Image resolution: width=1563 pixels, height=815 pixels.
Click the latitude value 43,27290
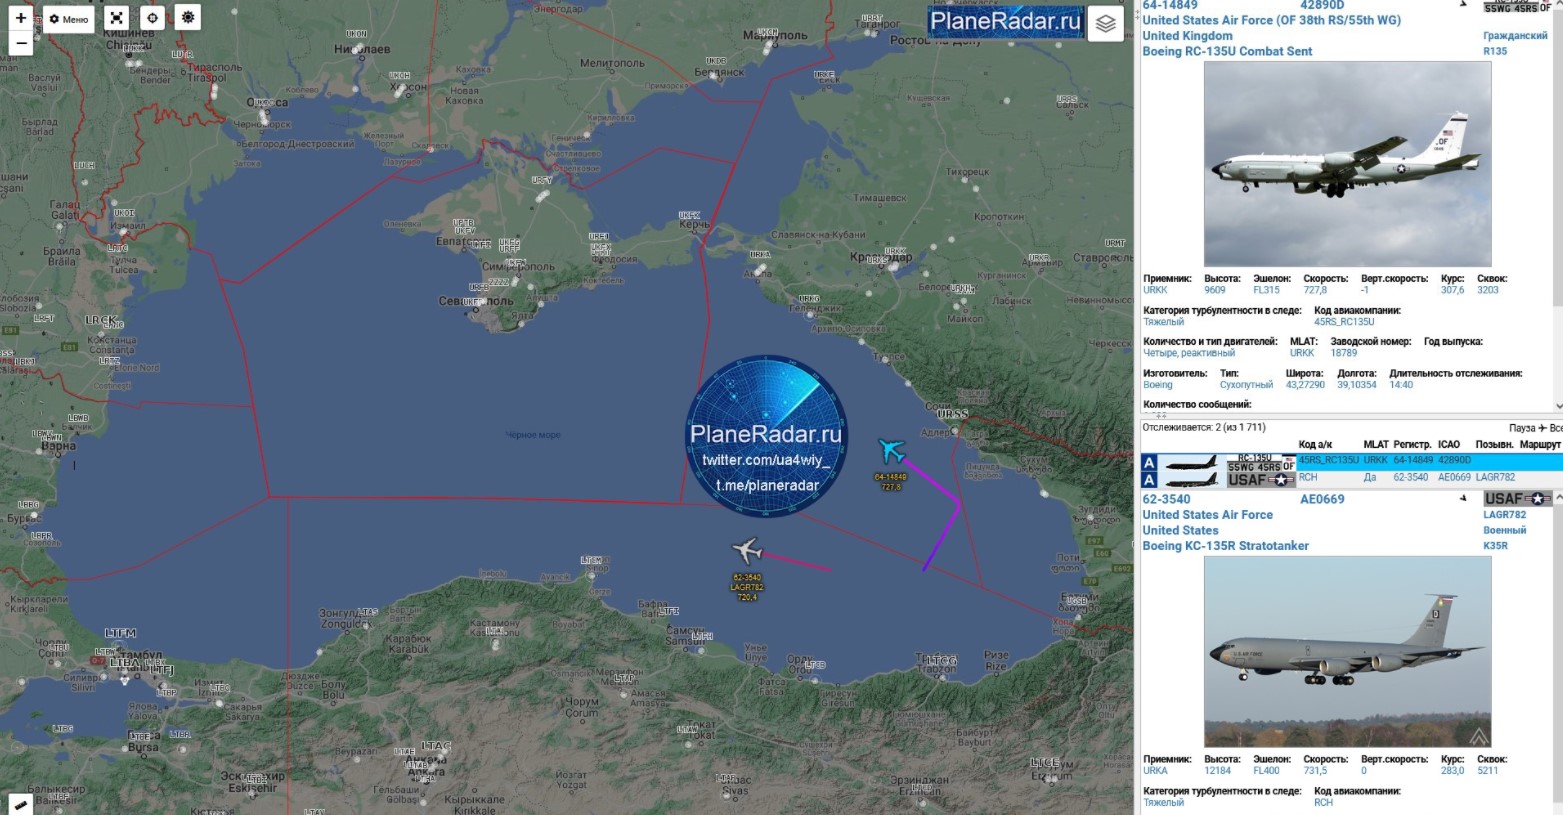click(x=1305, y=384)
